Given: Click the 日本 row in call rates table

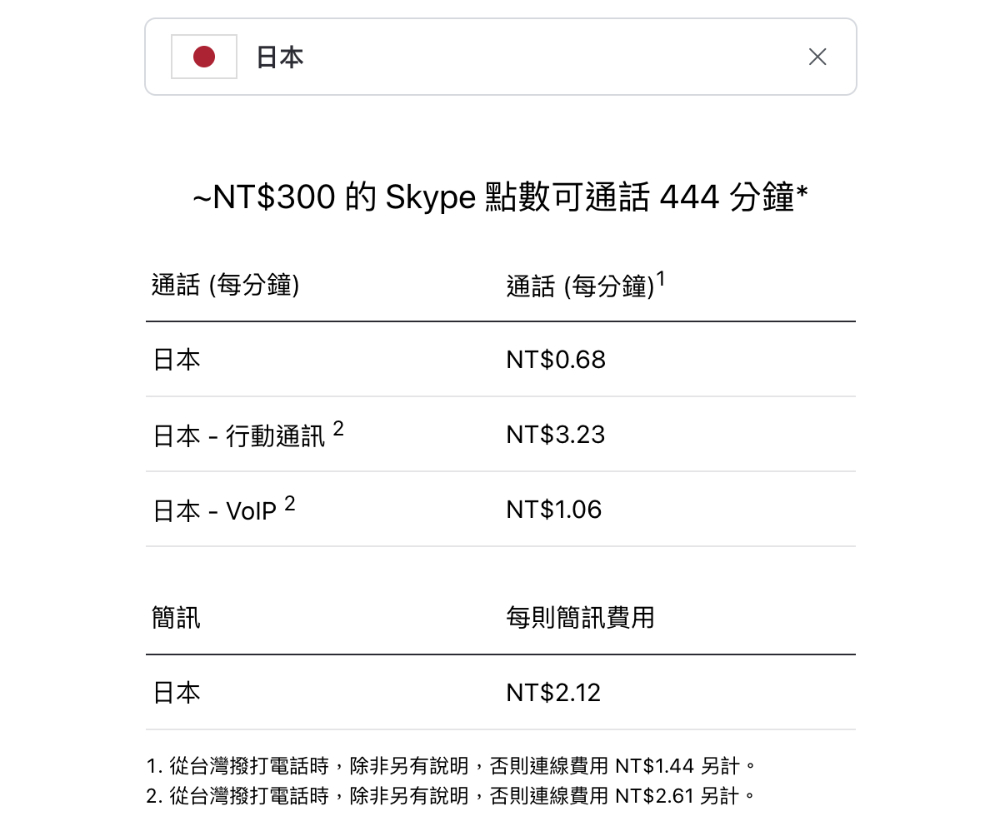Looking at the screenshot, I should [x=501, y=360].
